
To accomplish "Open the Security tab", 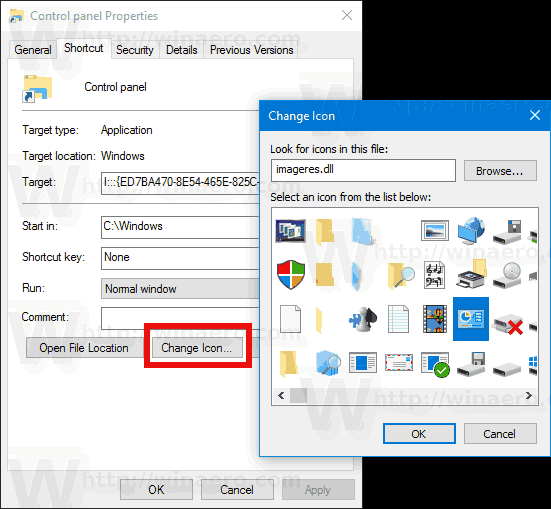I will pos(135,50).
